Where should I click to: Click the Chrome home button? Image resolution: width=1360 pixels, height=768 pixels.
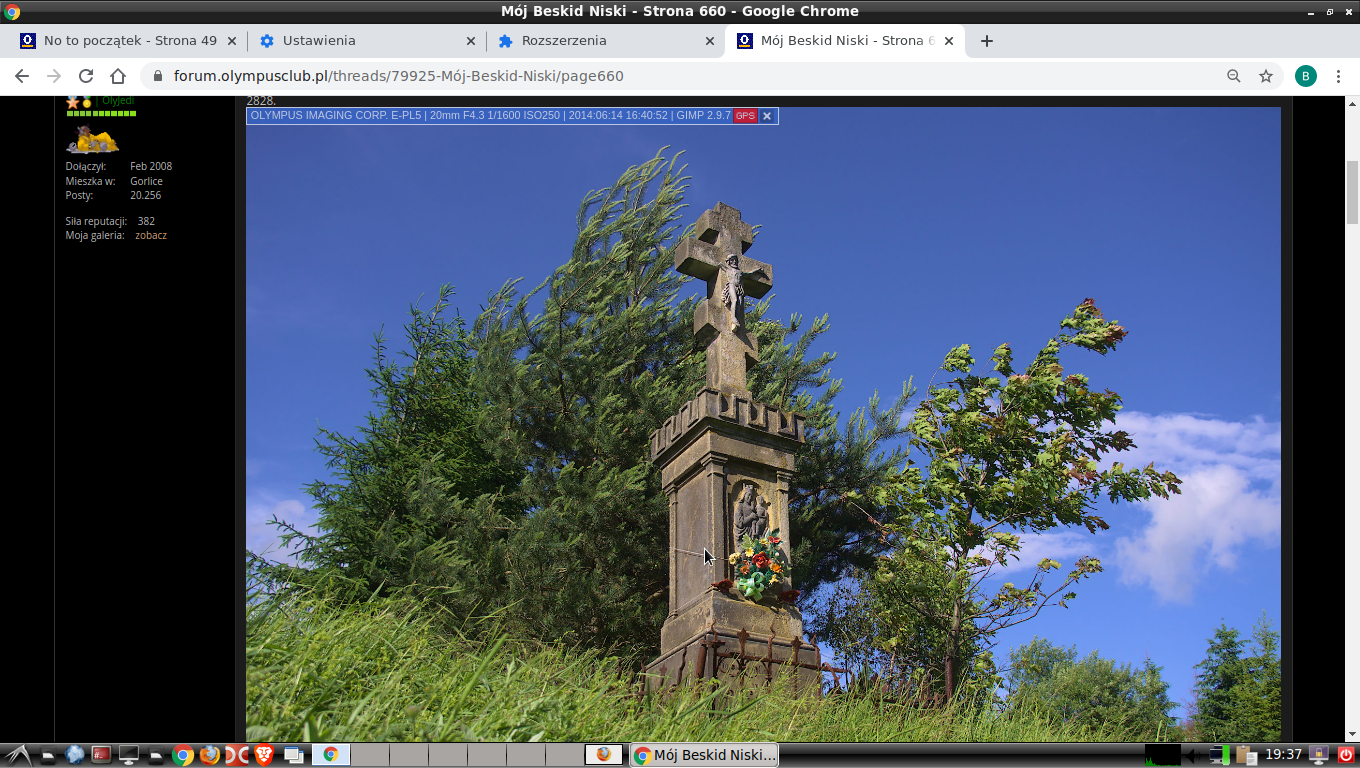[118, 76]
